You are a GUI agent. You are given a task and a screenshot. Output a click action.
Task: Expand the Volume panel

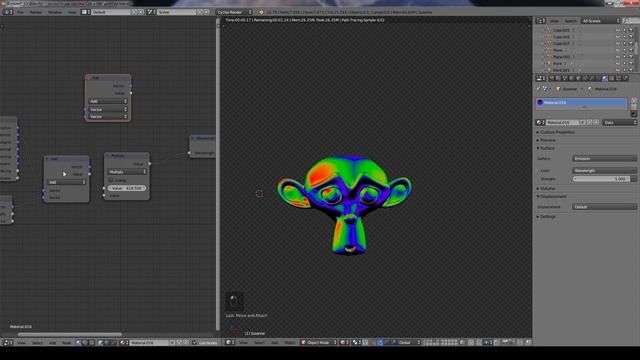[546, 189]
